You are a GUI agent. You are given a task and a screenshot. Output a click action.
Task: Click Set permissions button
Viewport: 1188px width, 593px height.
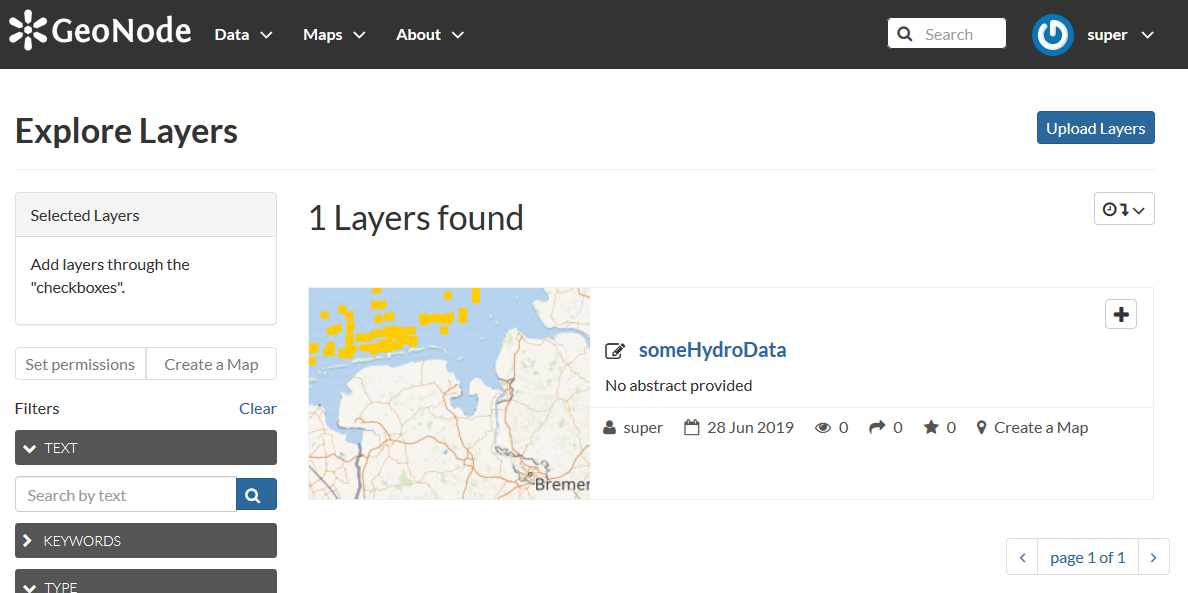point(80,364)
